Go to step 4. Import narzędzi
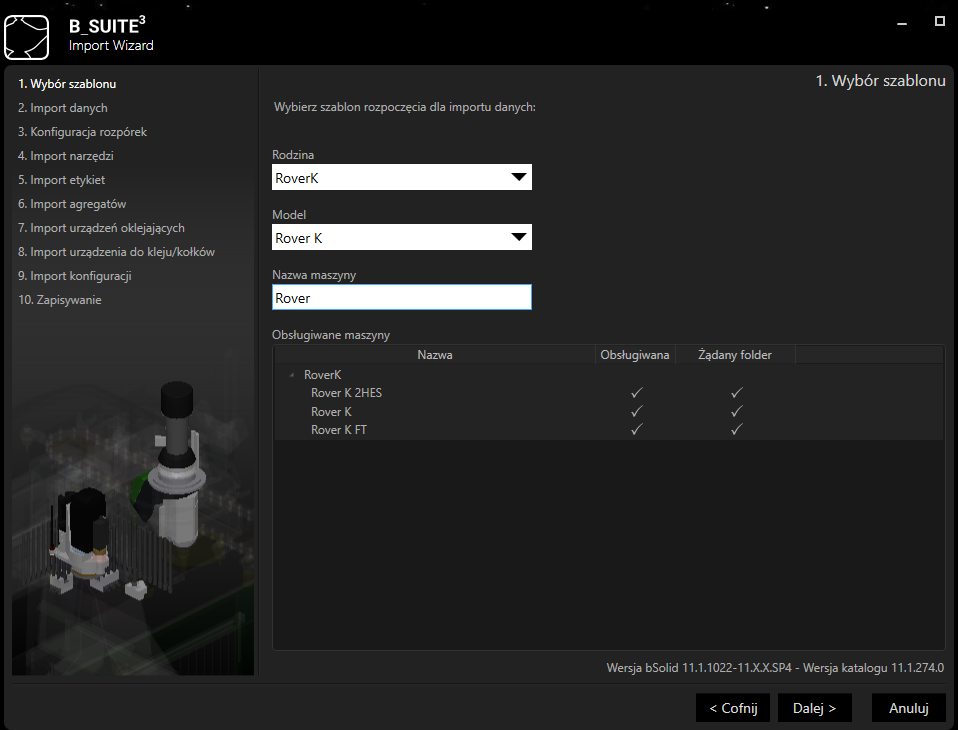This screenshot has width=958, height=730. (x=66, y=156)
